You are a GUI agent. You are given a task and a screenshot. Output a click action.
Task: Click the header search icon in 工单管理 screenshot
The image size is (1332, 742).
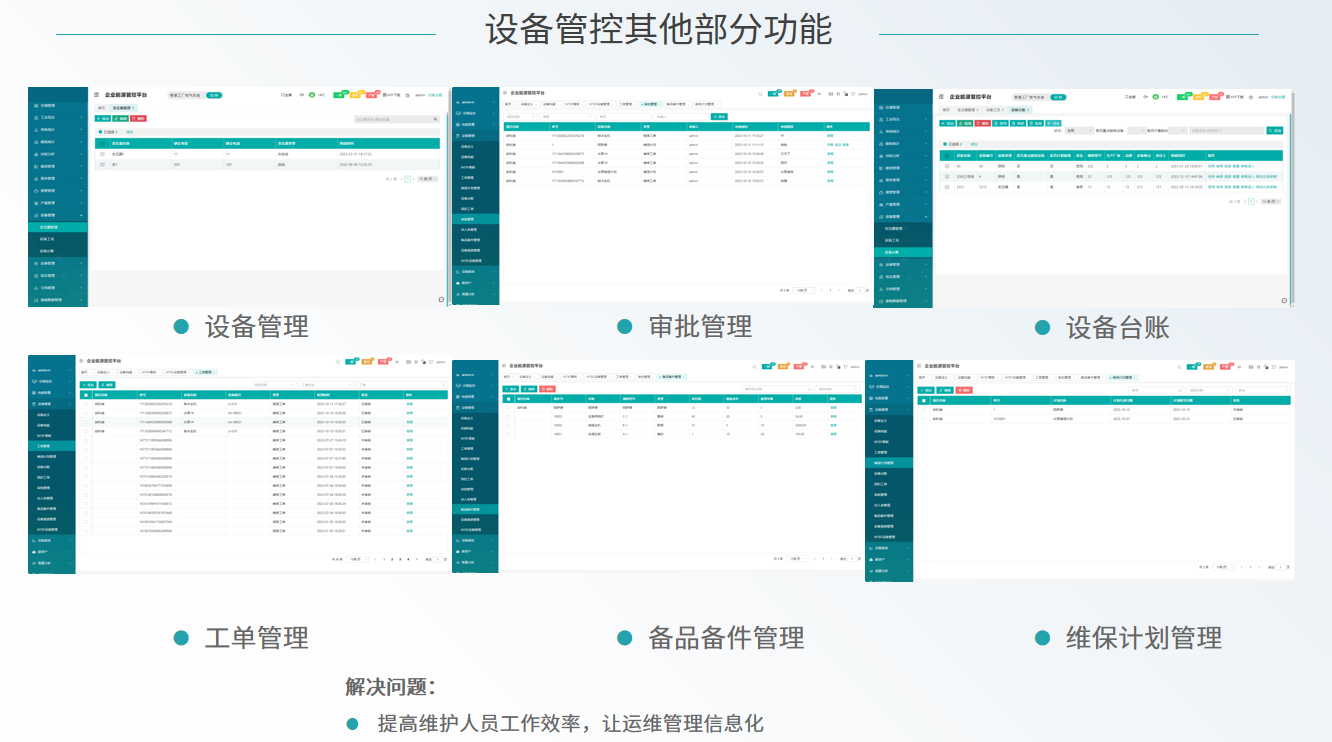click(x=337, y=362)
